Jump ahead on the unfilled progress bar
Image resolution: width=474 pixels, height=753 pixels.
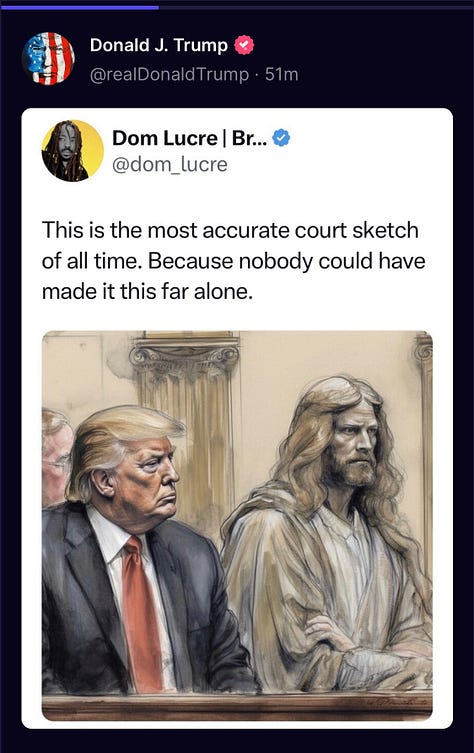[x=316, y=7]
